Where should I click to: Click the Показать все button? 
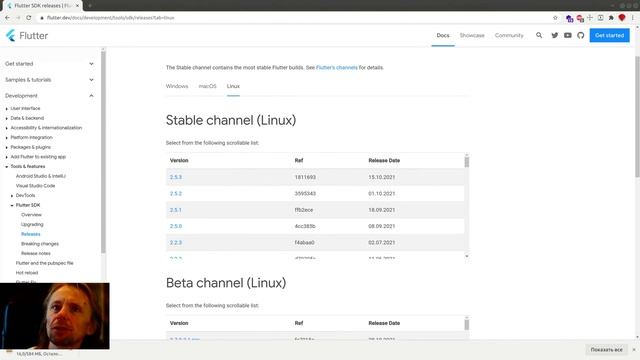pos(607,350)
